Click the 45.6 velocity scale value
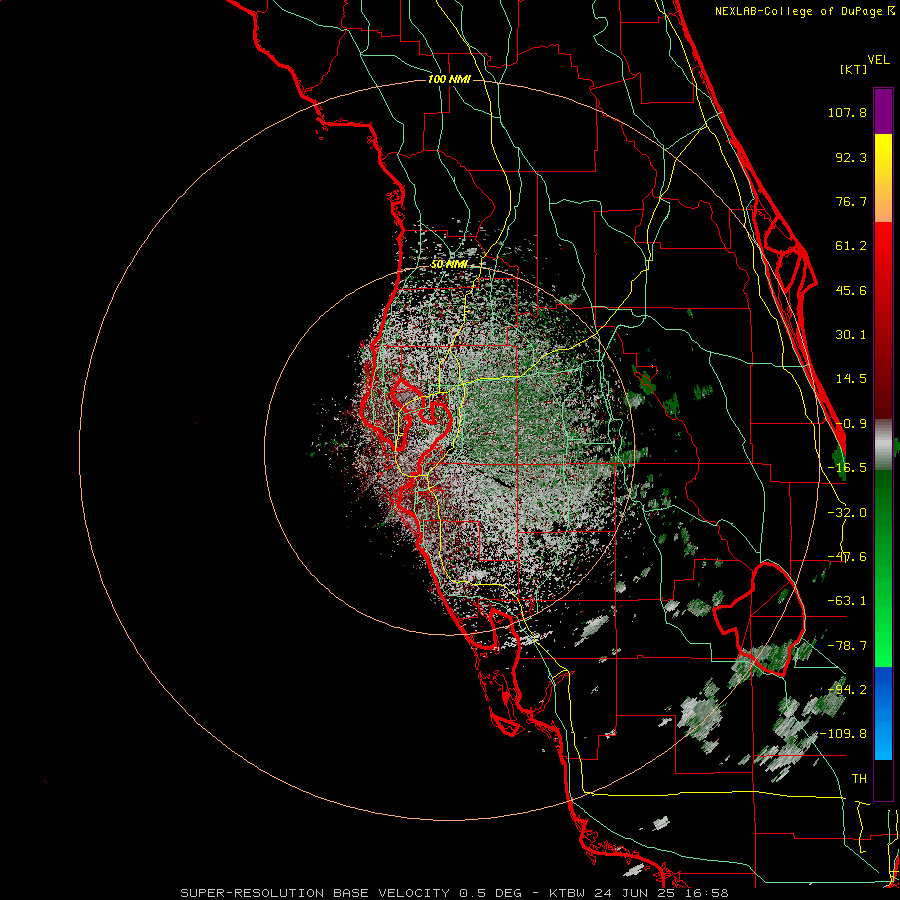Image resolution: width=900 pixels, height=900 pixels. (851, 290)
